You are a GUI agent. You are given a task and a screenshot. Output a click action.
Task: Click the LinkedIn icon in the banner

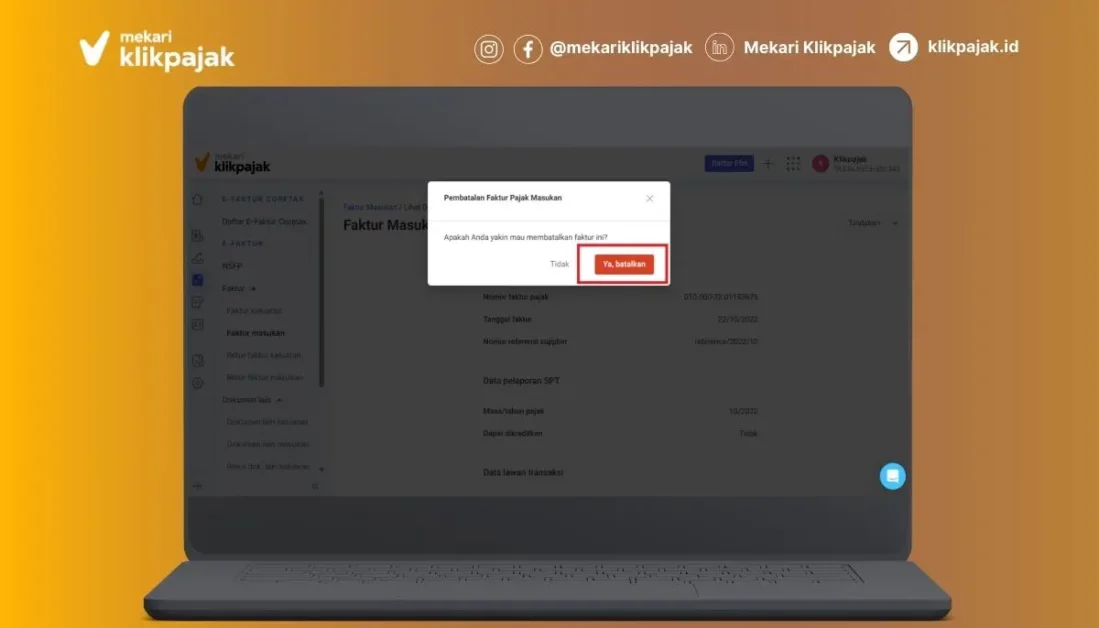point(719,48)
